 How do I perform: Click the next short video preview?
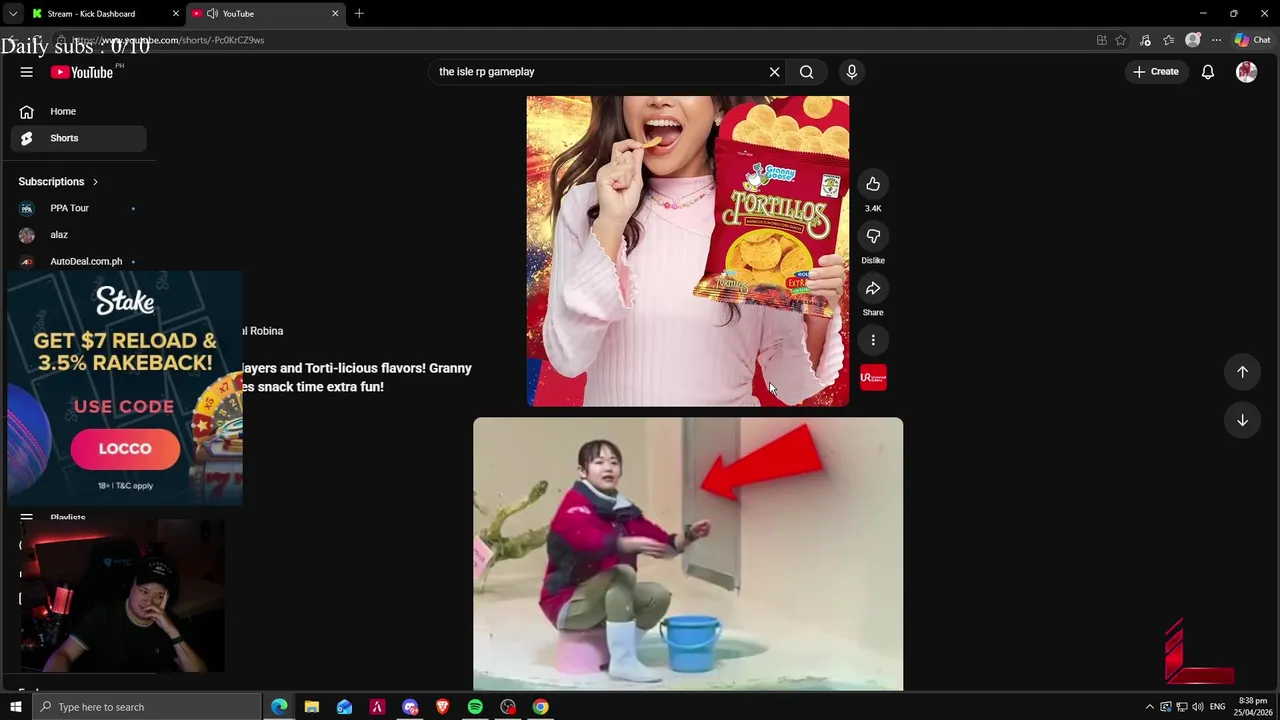688,554
